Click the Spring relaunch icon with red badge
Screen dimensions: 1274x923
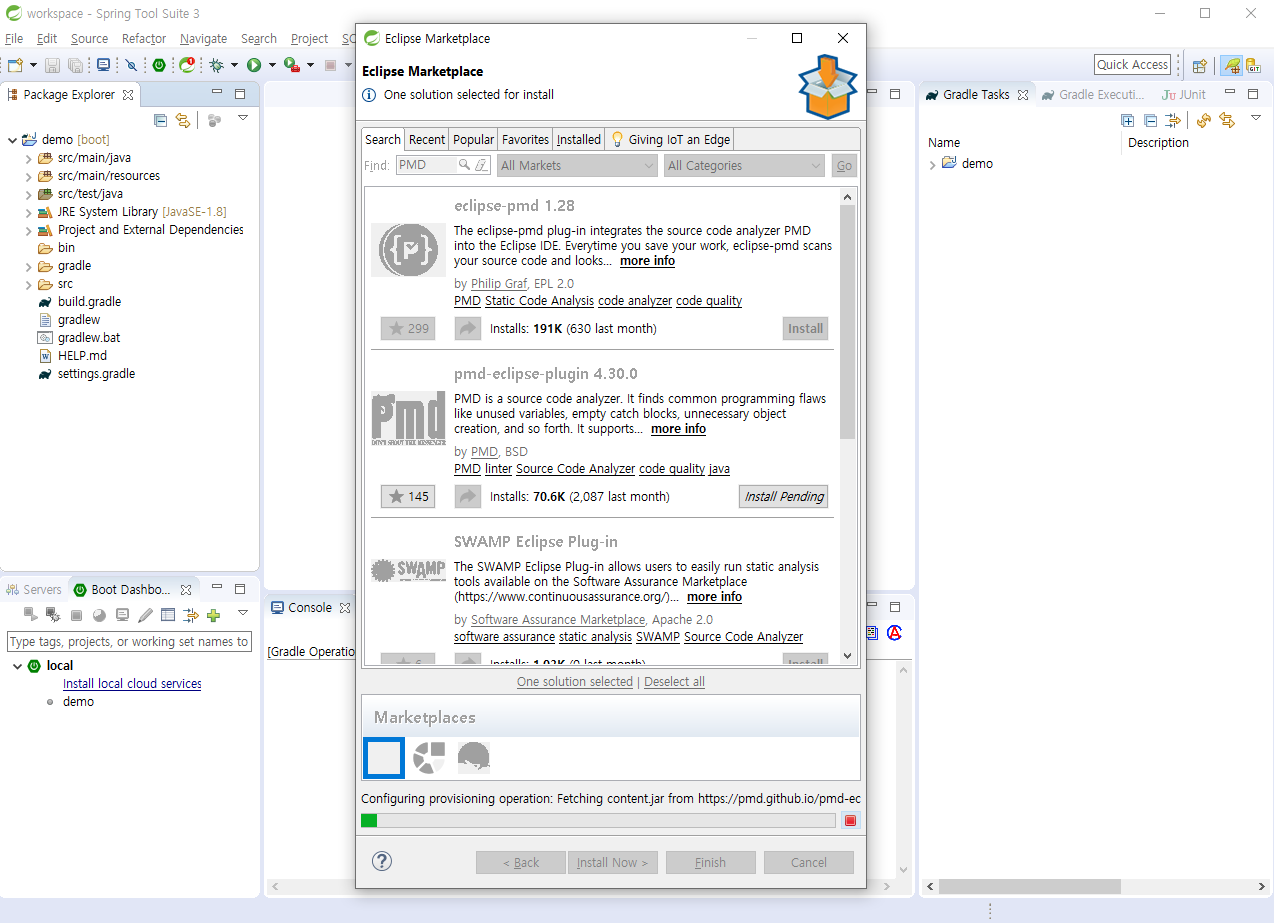coord(187,65)
